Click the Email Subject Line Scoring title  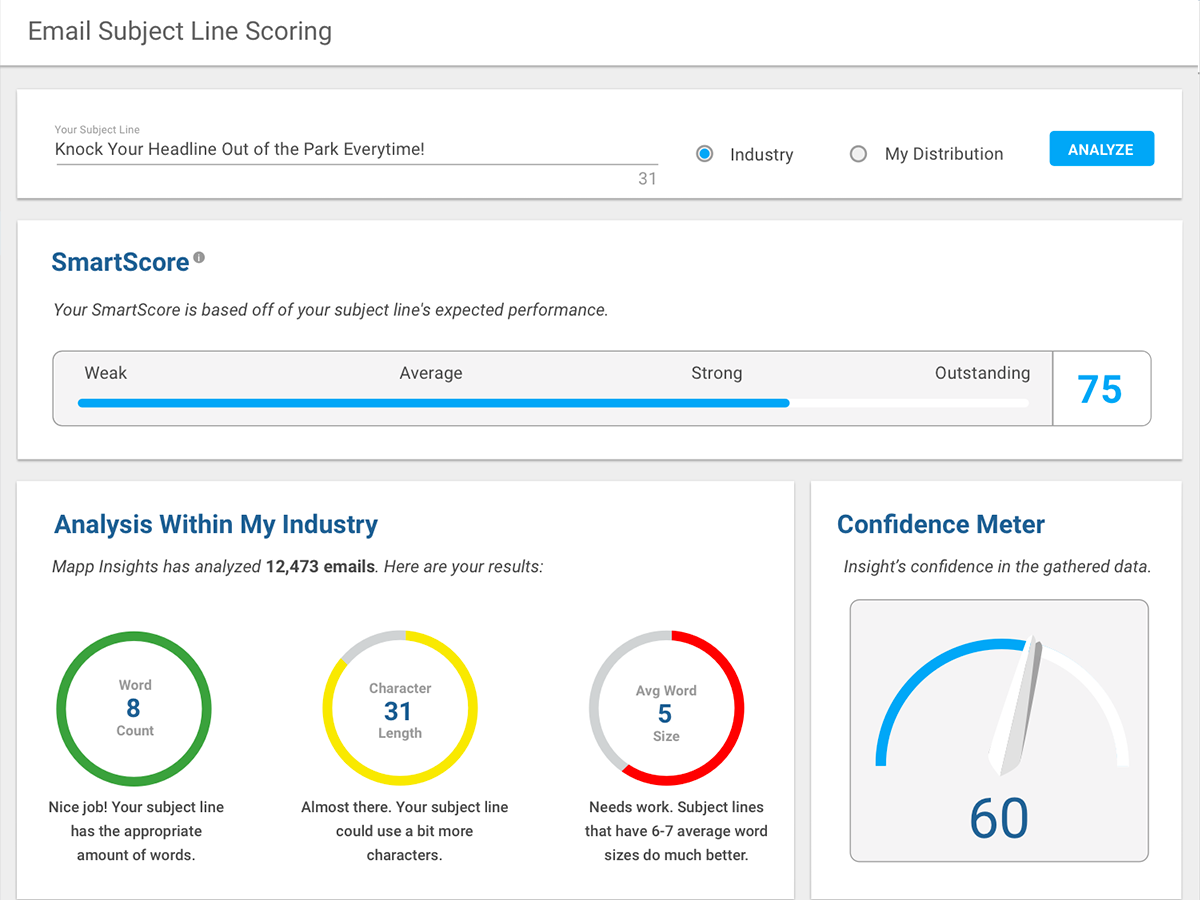pos(180,31)
